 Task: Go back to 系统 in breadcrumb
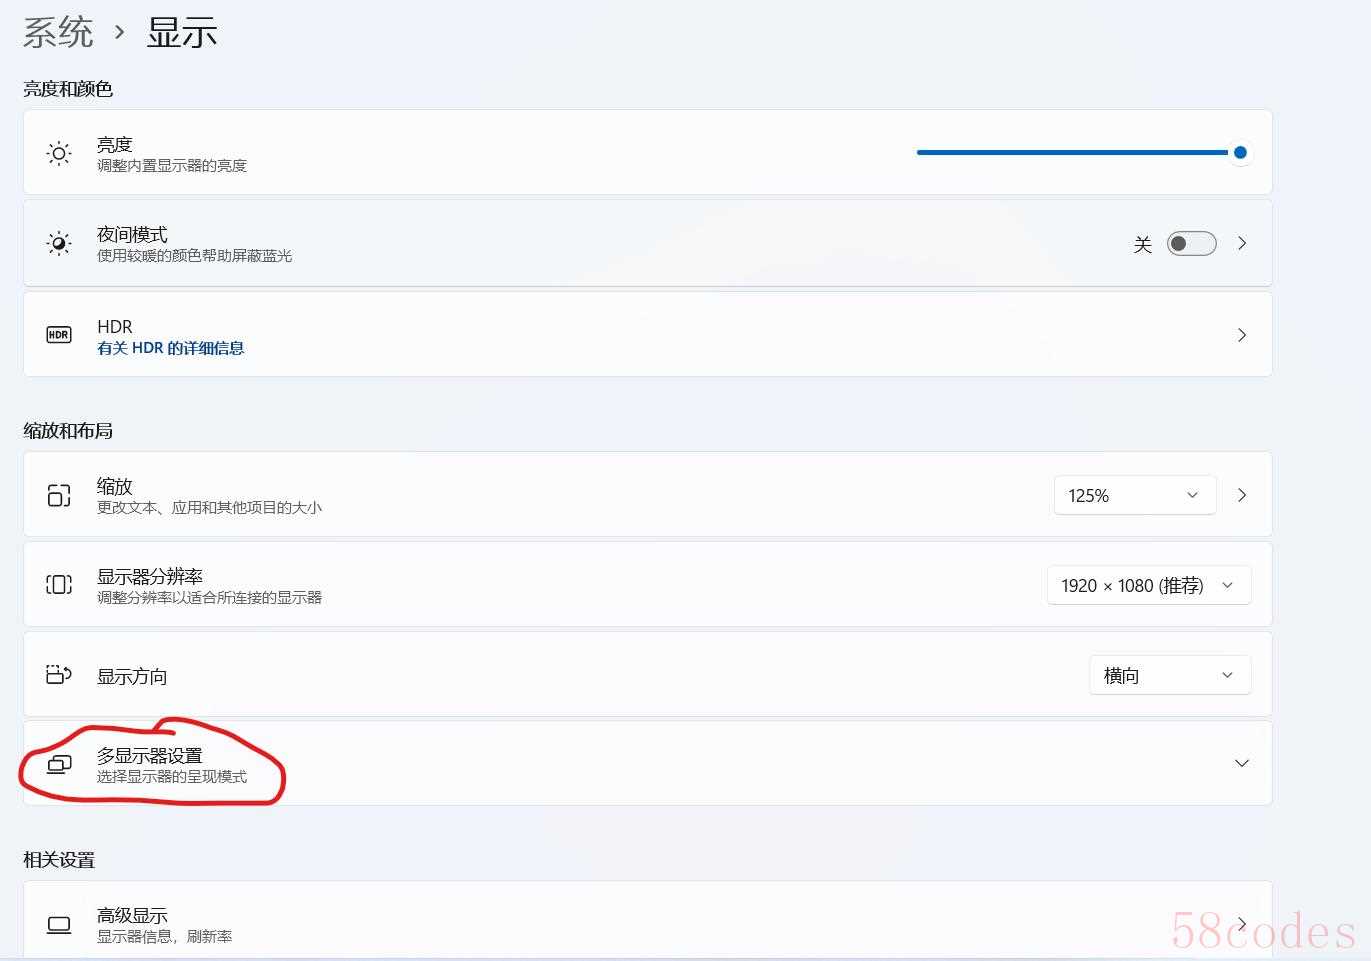click(x=58, y=32)
